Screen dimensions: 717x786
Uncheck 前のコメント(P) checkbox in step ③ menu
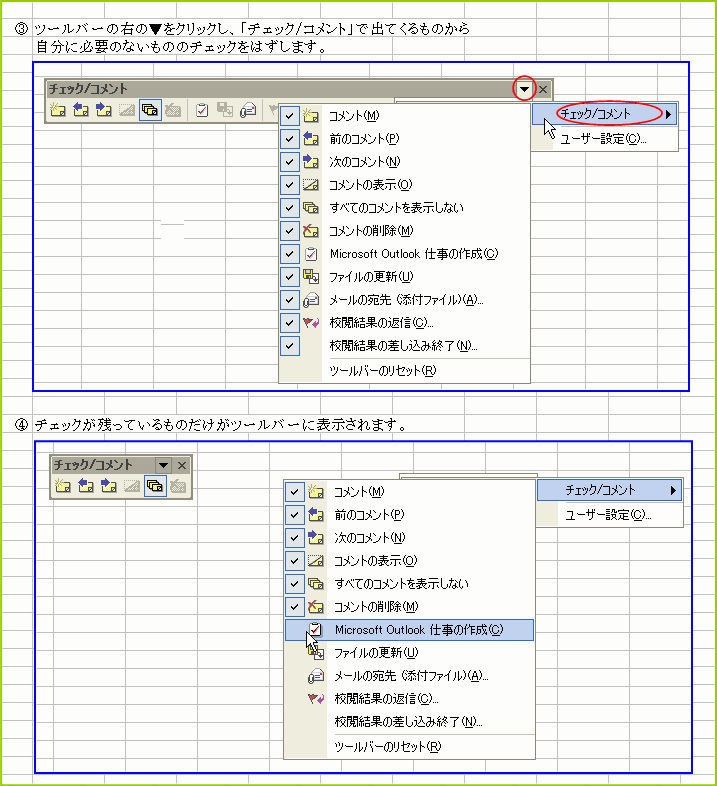(x=290, y=139)
